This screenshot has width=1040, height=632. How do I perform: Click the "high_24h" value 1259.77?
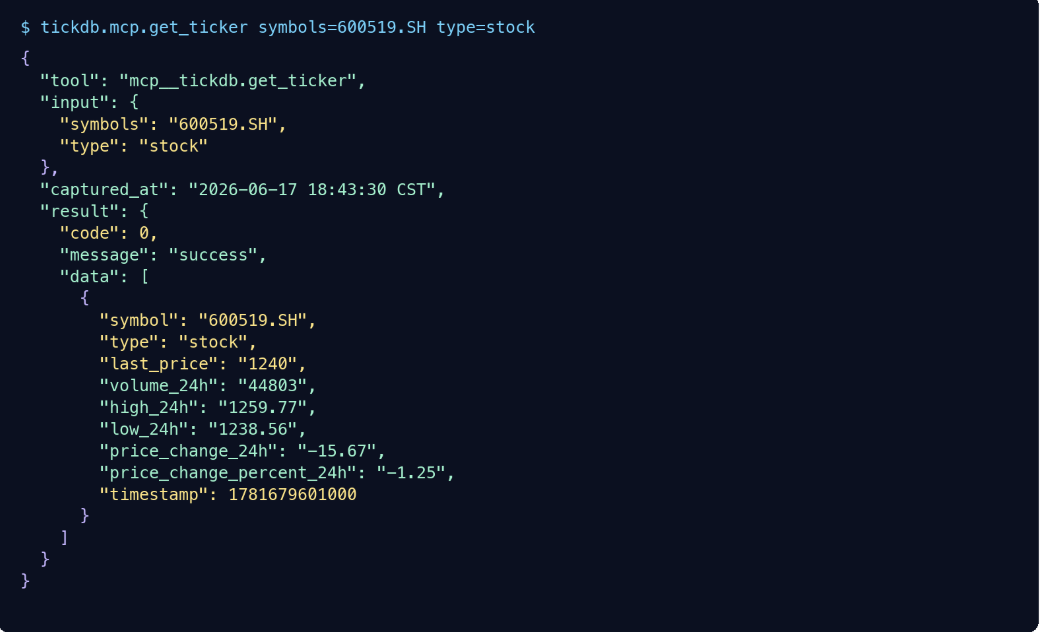click(263, 407)
